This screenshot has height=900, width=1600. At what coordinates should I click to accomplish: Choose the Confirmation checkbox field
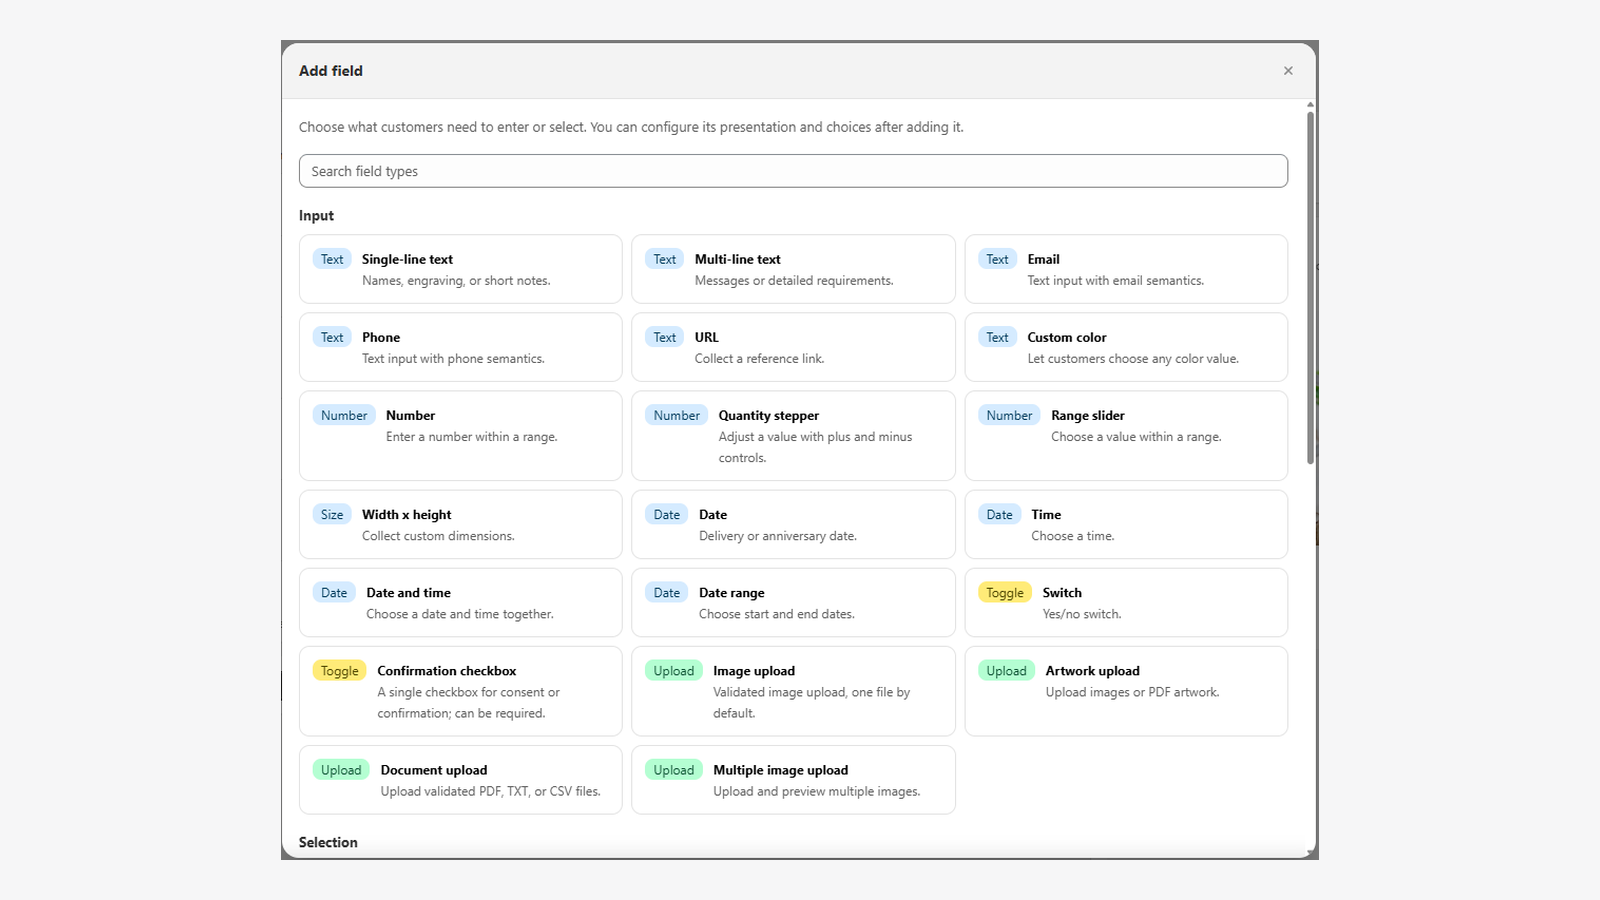tap(460, 691)
